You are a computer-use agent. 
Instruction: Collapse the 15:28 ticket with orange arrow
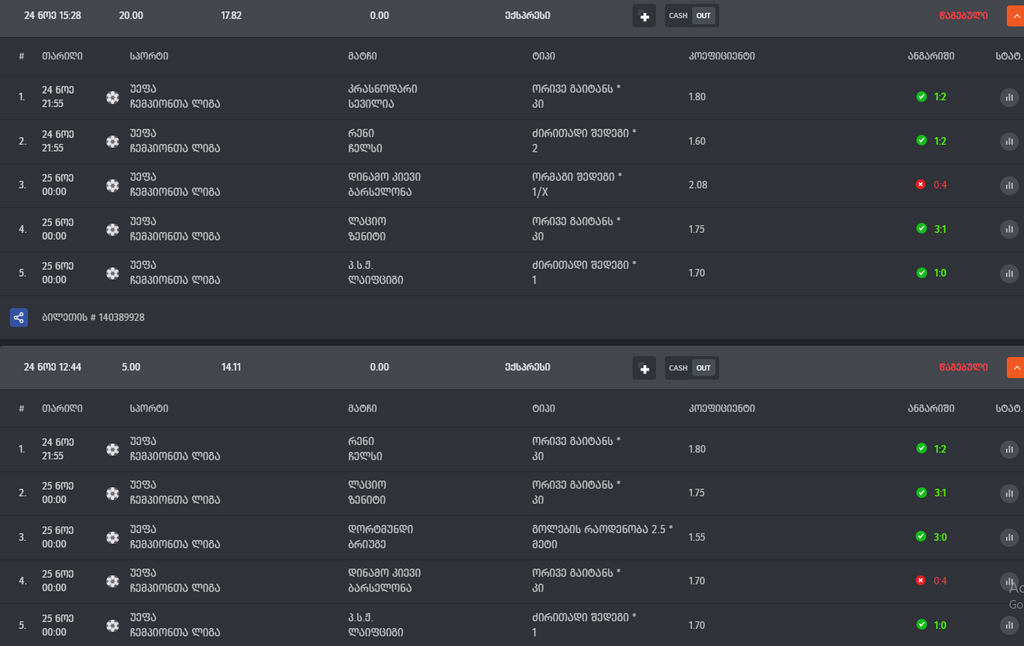[x=1015, y=16]
